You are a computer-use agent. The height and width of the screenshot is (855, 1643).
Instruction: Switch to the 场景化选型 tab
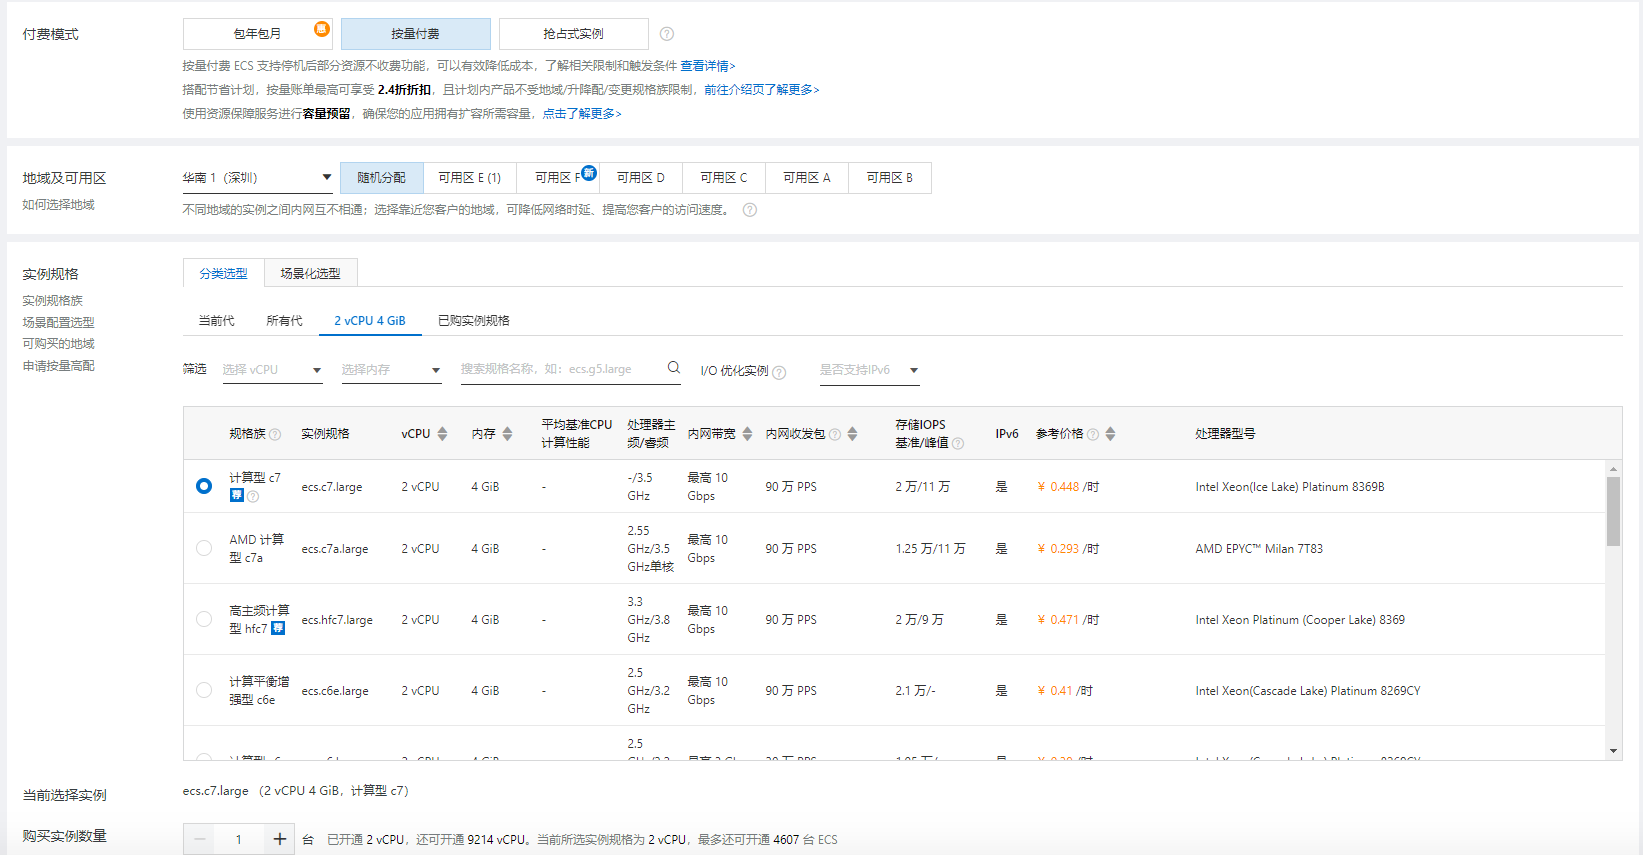click(x=310, y=273)
